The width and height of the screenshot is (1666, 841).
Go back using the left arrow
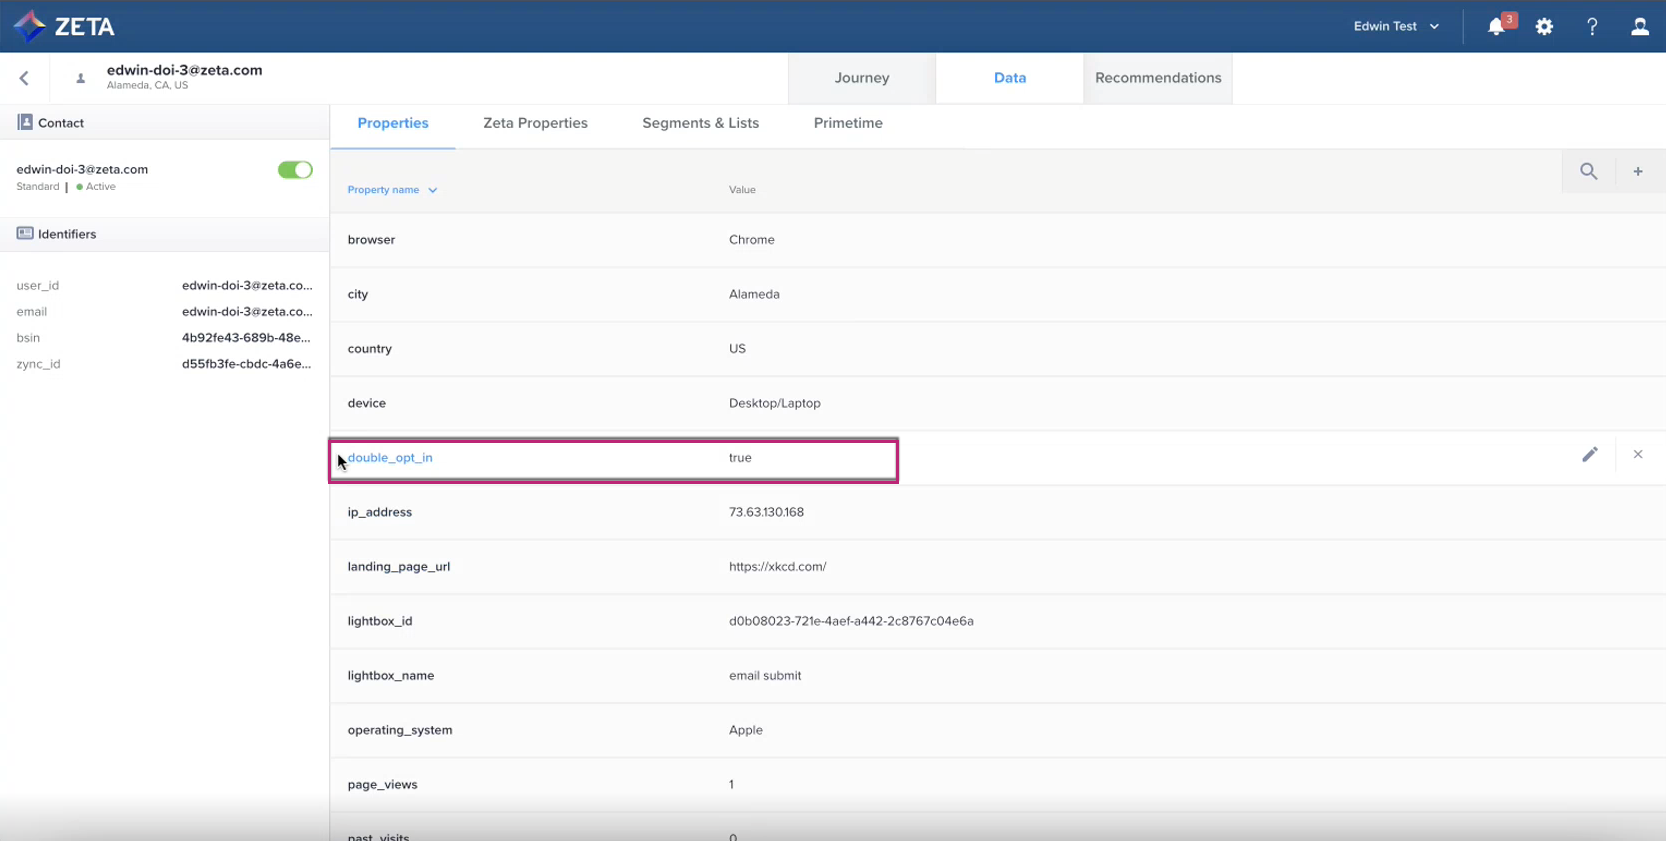pyautogui.click(x=24, y=78)
